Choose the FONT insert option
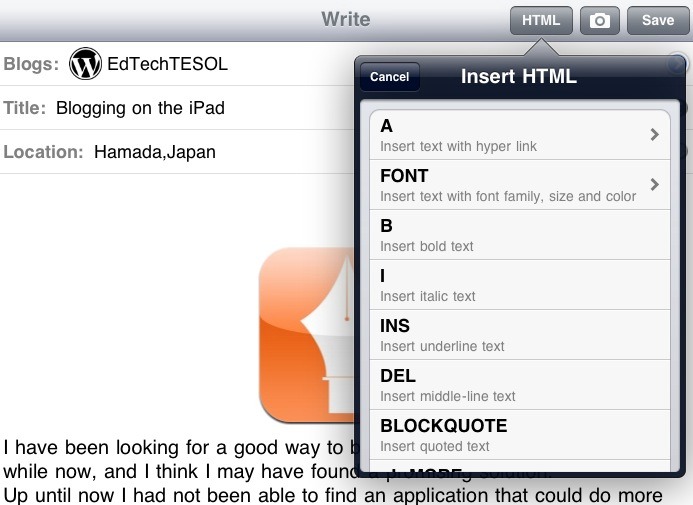Screen dimensions: 693x505 (x=520, y=185)
